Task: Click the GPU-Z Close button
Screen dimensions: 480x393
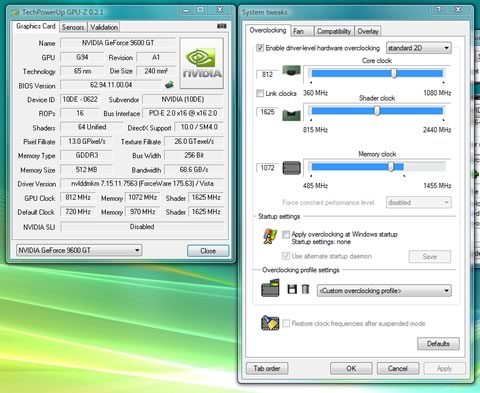Action: tap(208, 251)
